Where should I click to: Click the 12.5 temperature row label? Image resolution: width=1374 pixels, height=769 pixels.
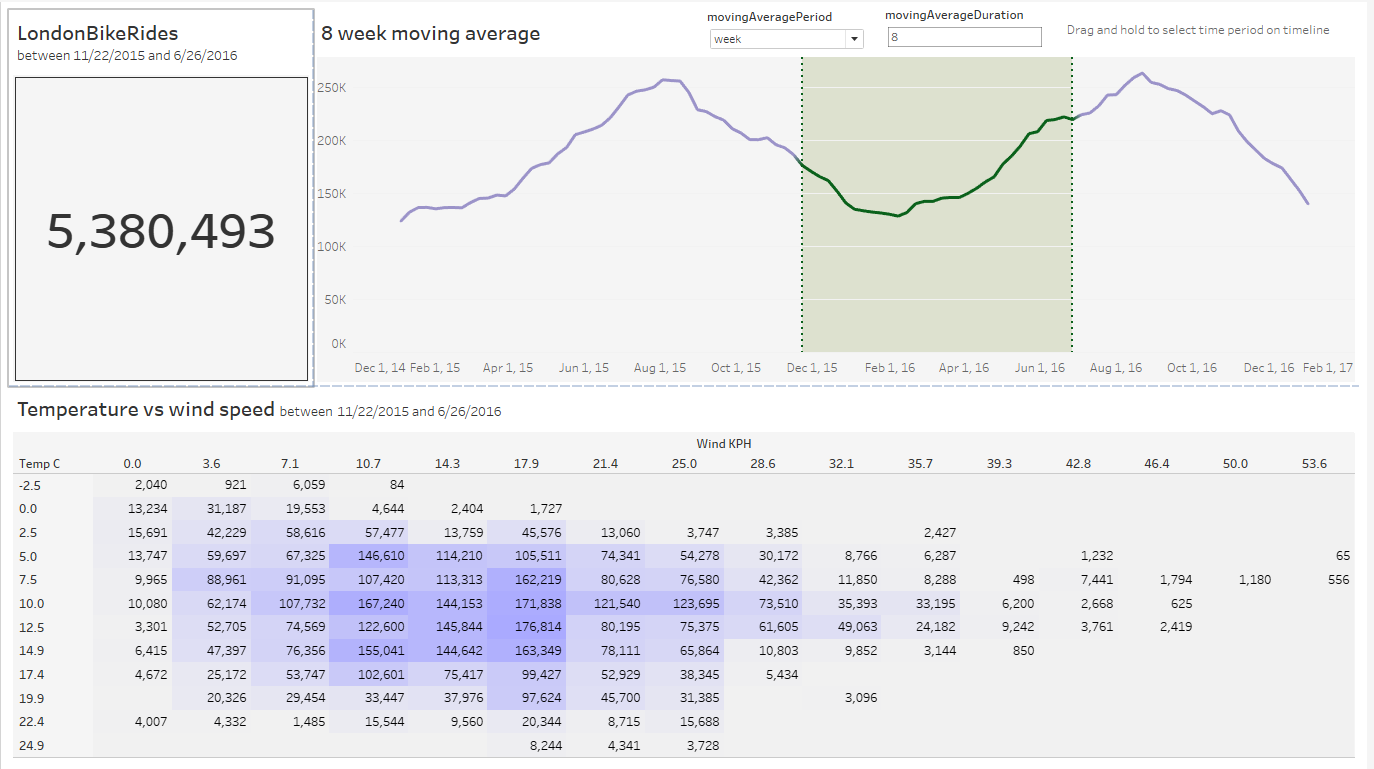(x=31, y=627)
